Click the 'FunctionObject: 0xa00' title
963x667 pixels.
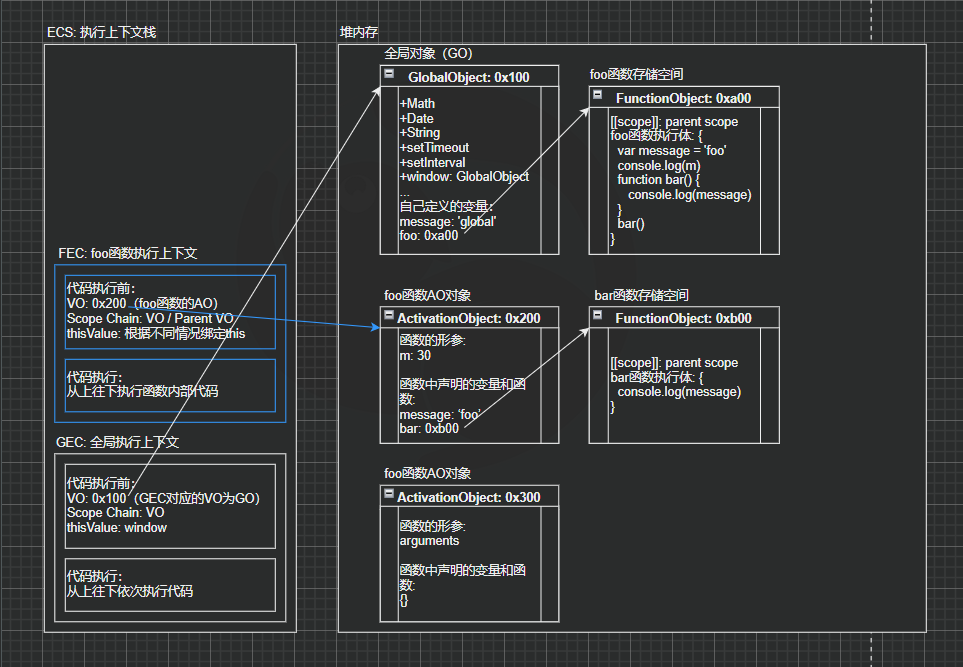[684, 98]
